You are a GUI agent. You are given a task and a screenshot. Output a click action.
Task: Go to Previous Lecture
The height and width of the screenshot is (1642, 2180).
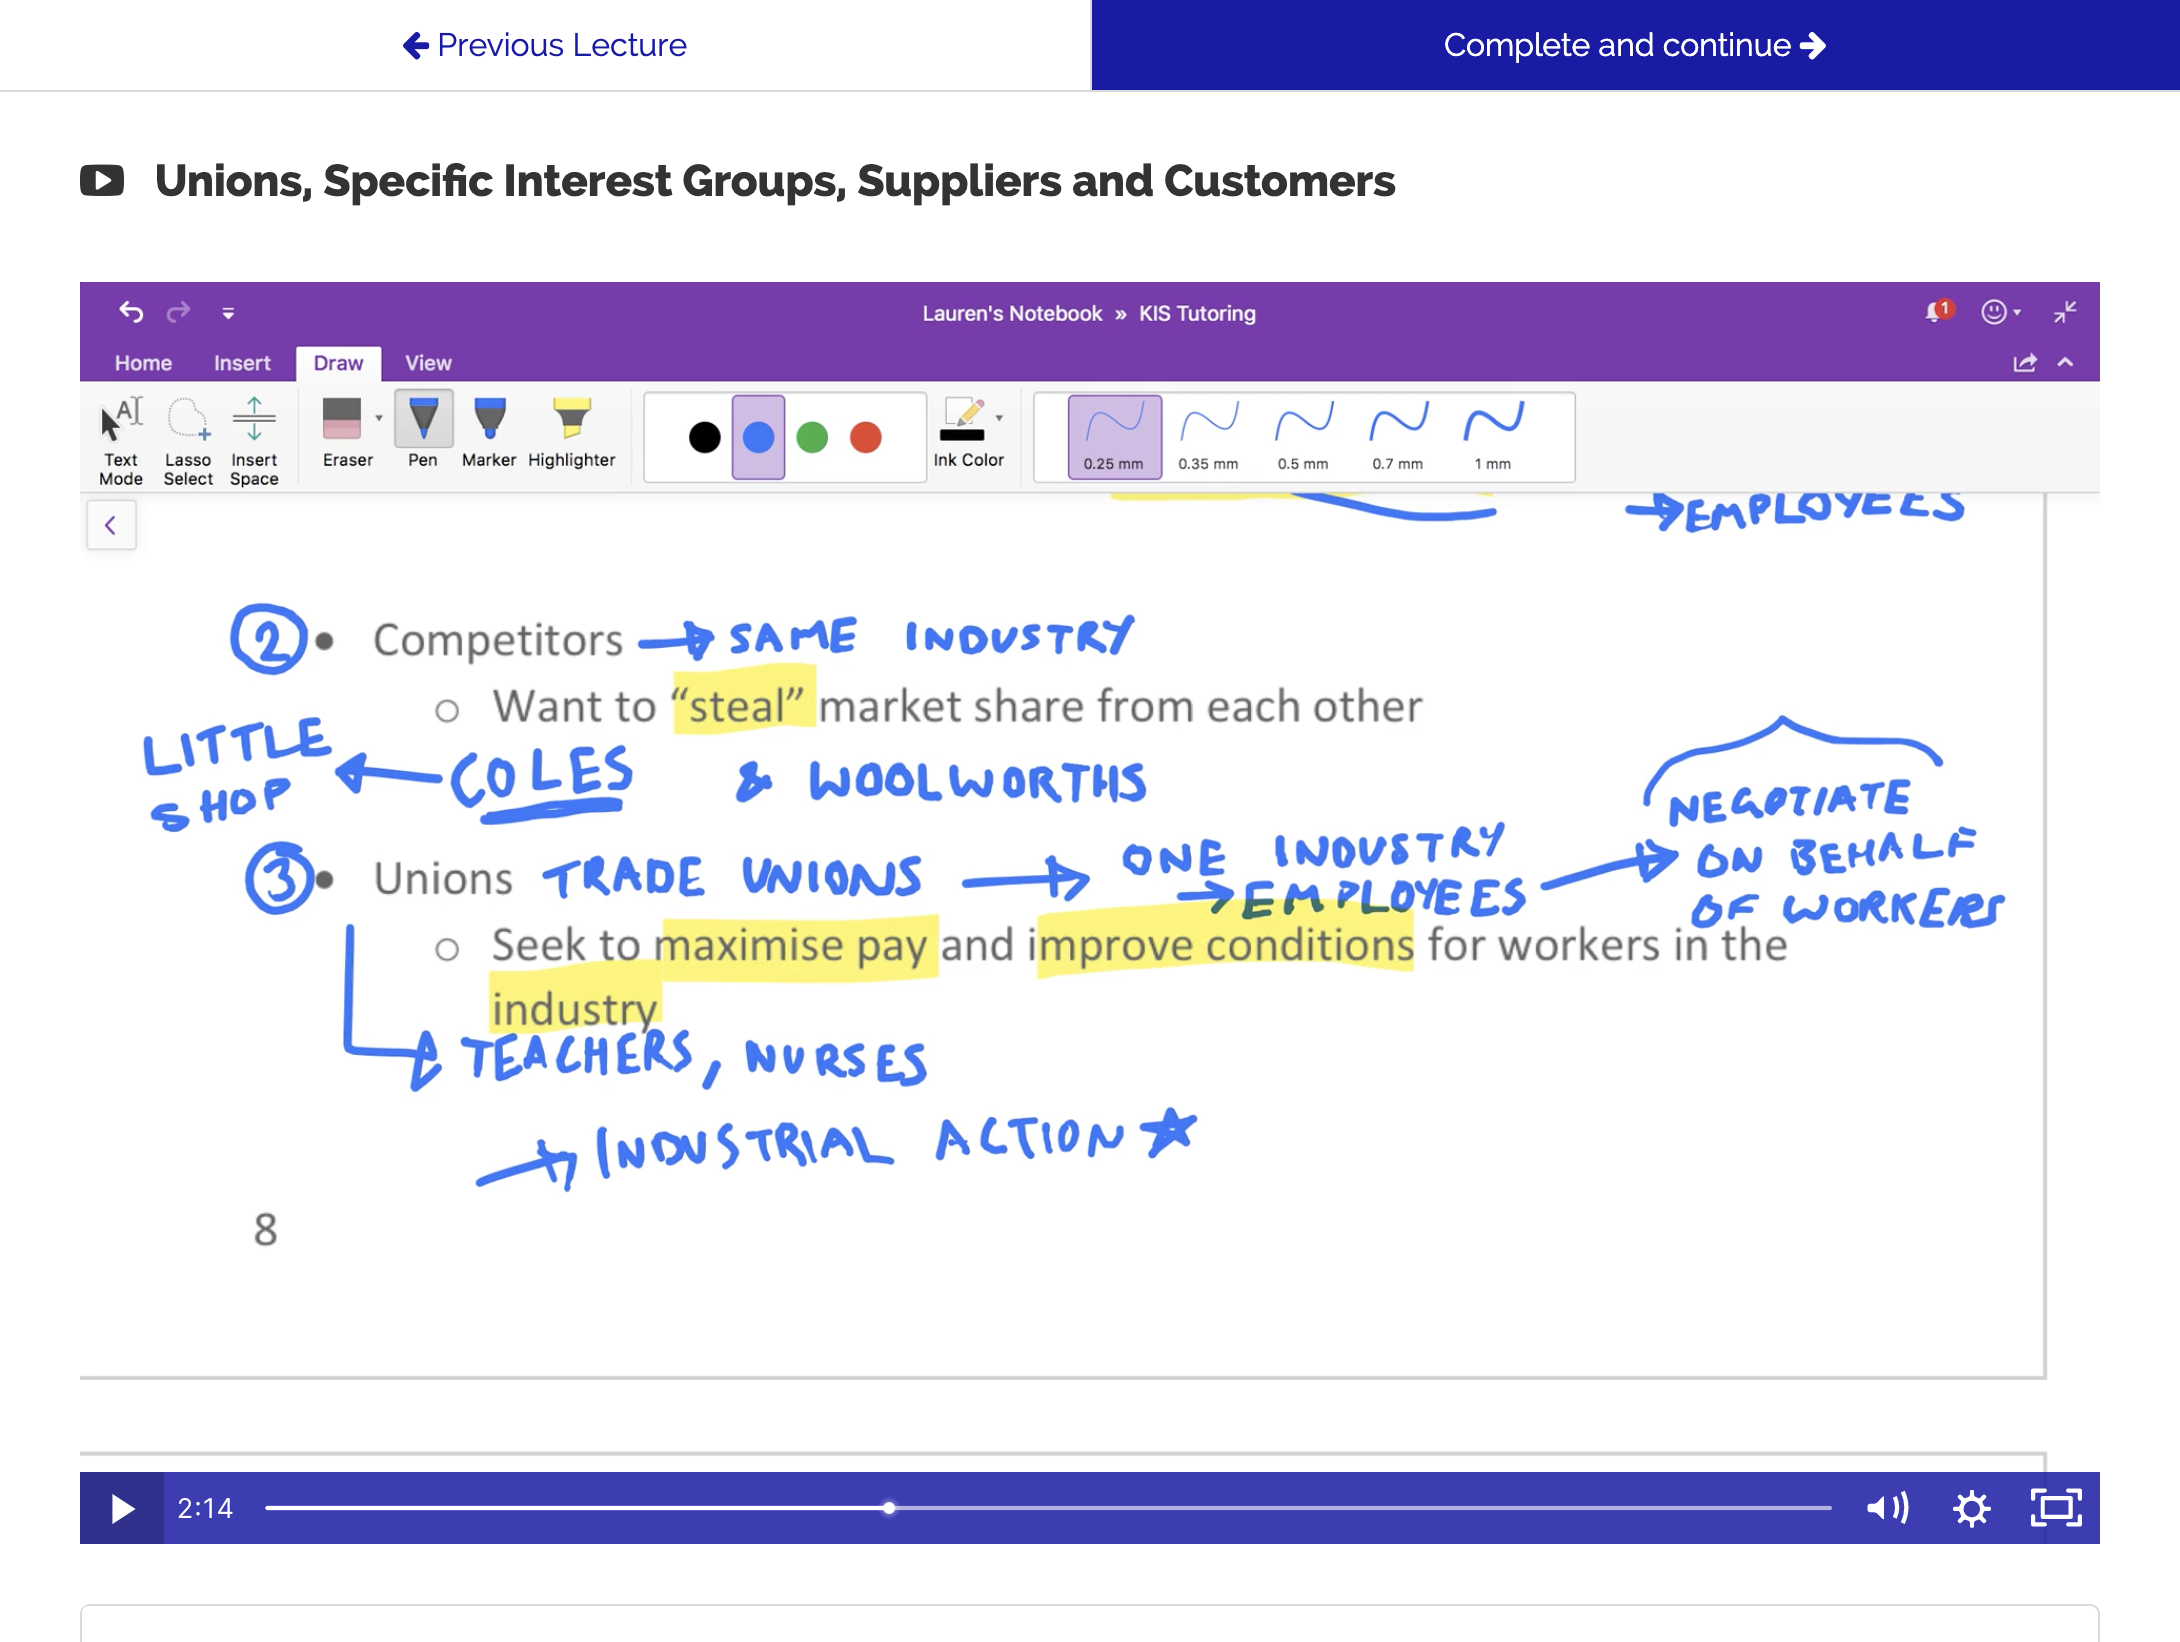pyautogui.click(x=545, y=45)
